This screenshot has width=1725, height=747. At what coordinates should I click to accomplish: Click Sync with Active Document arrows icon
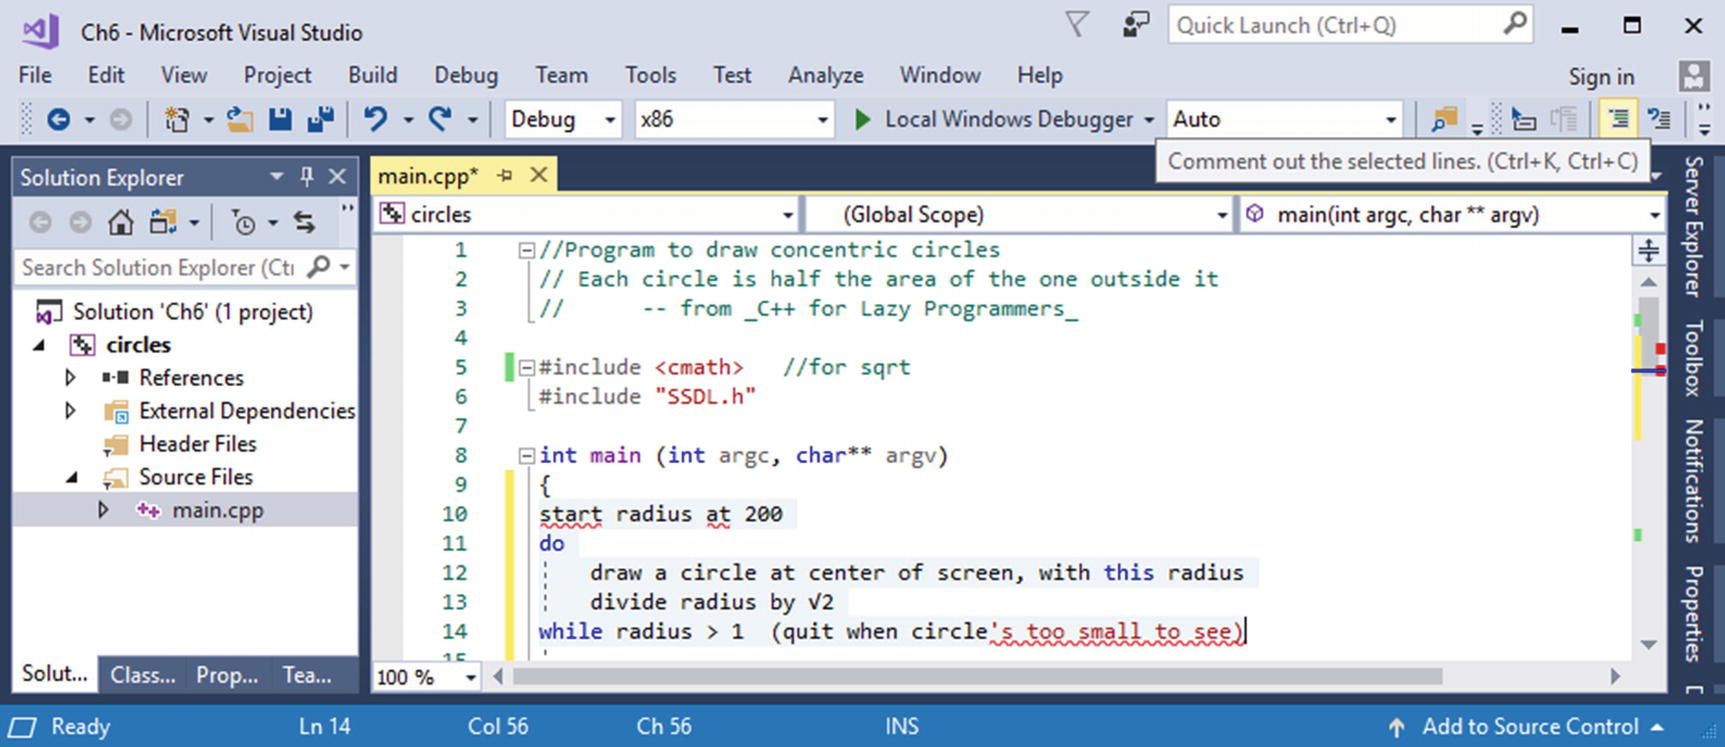[304, 222]
